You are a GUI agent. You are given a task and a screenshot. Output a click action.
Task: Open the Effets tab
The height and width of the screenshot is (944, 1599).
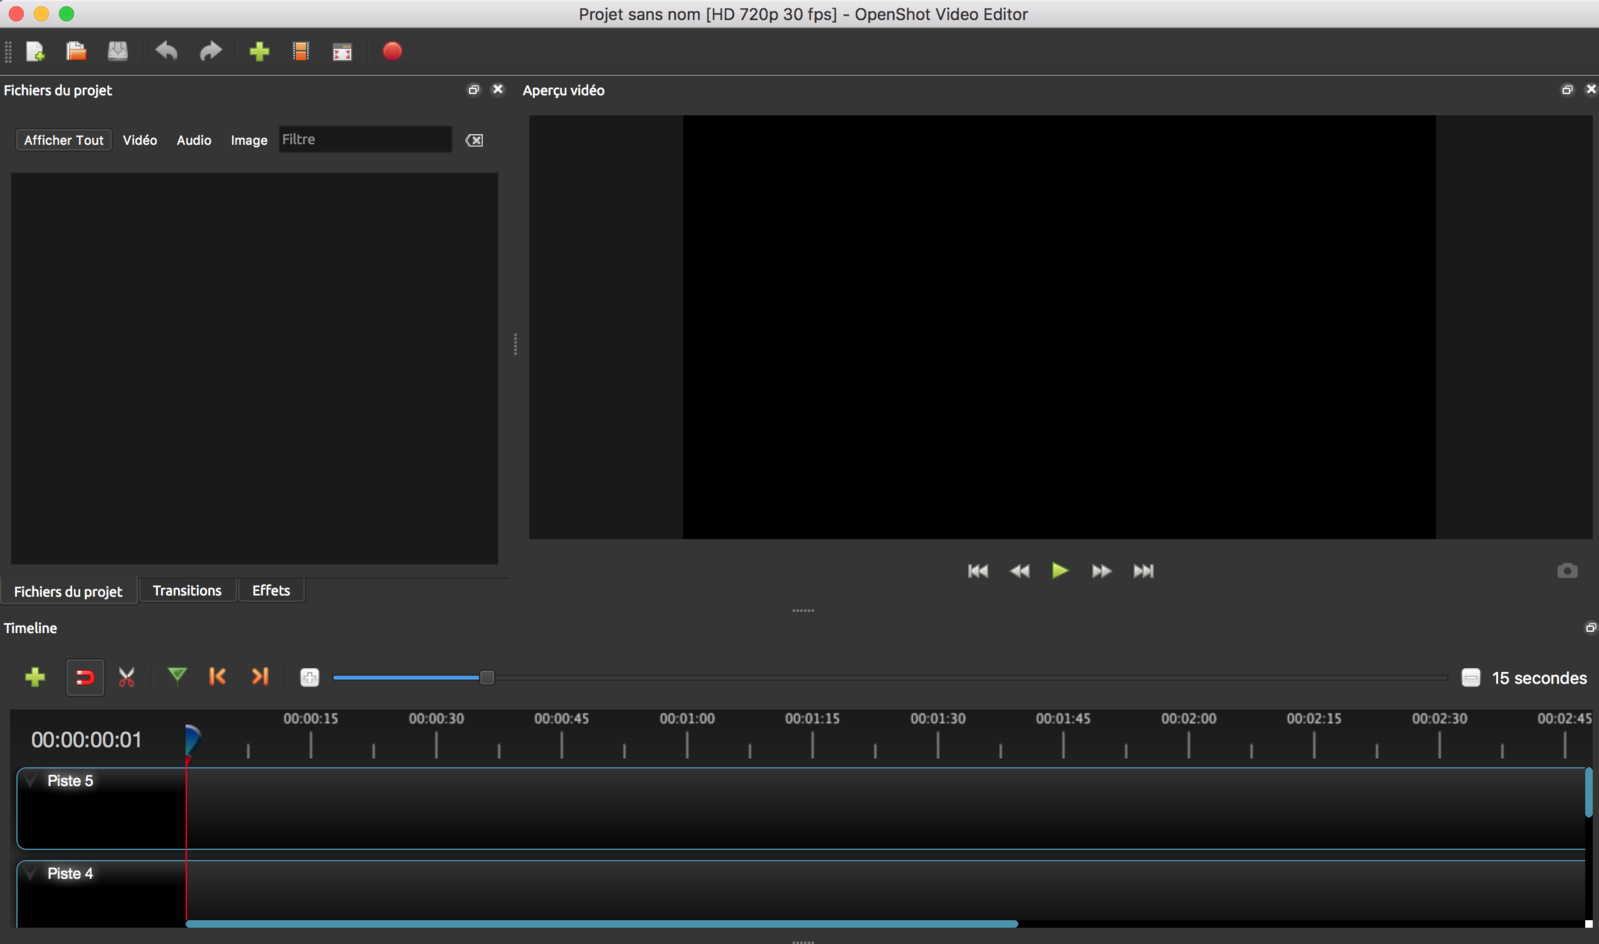(x=271, y=591)
